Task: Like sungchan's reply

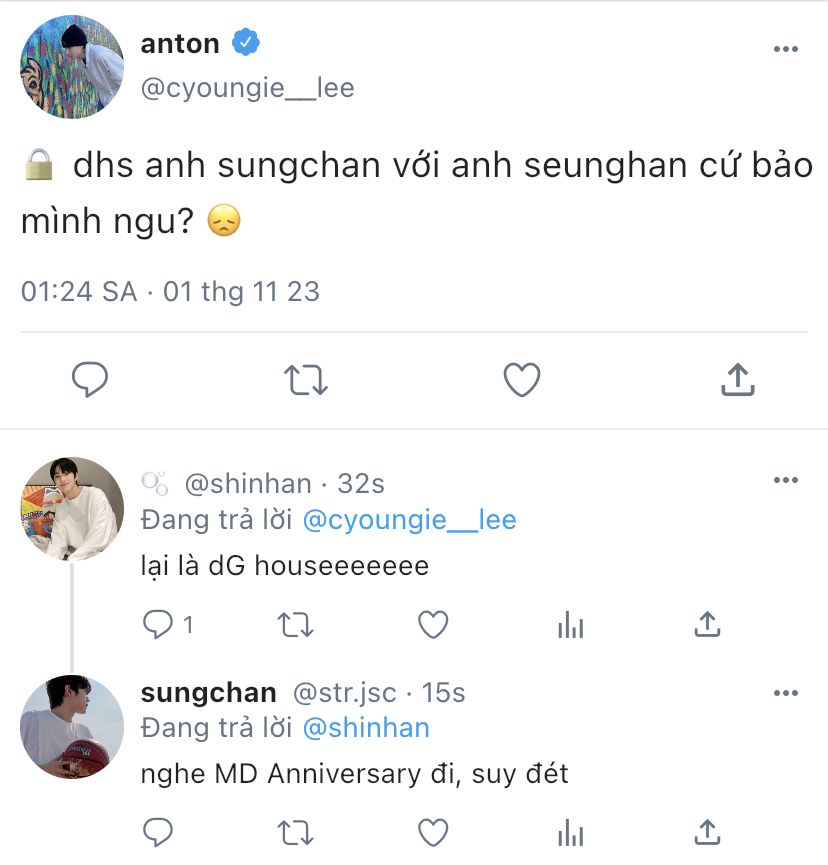Action: coord(433,832)
